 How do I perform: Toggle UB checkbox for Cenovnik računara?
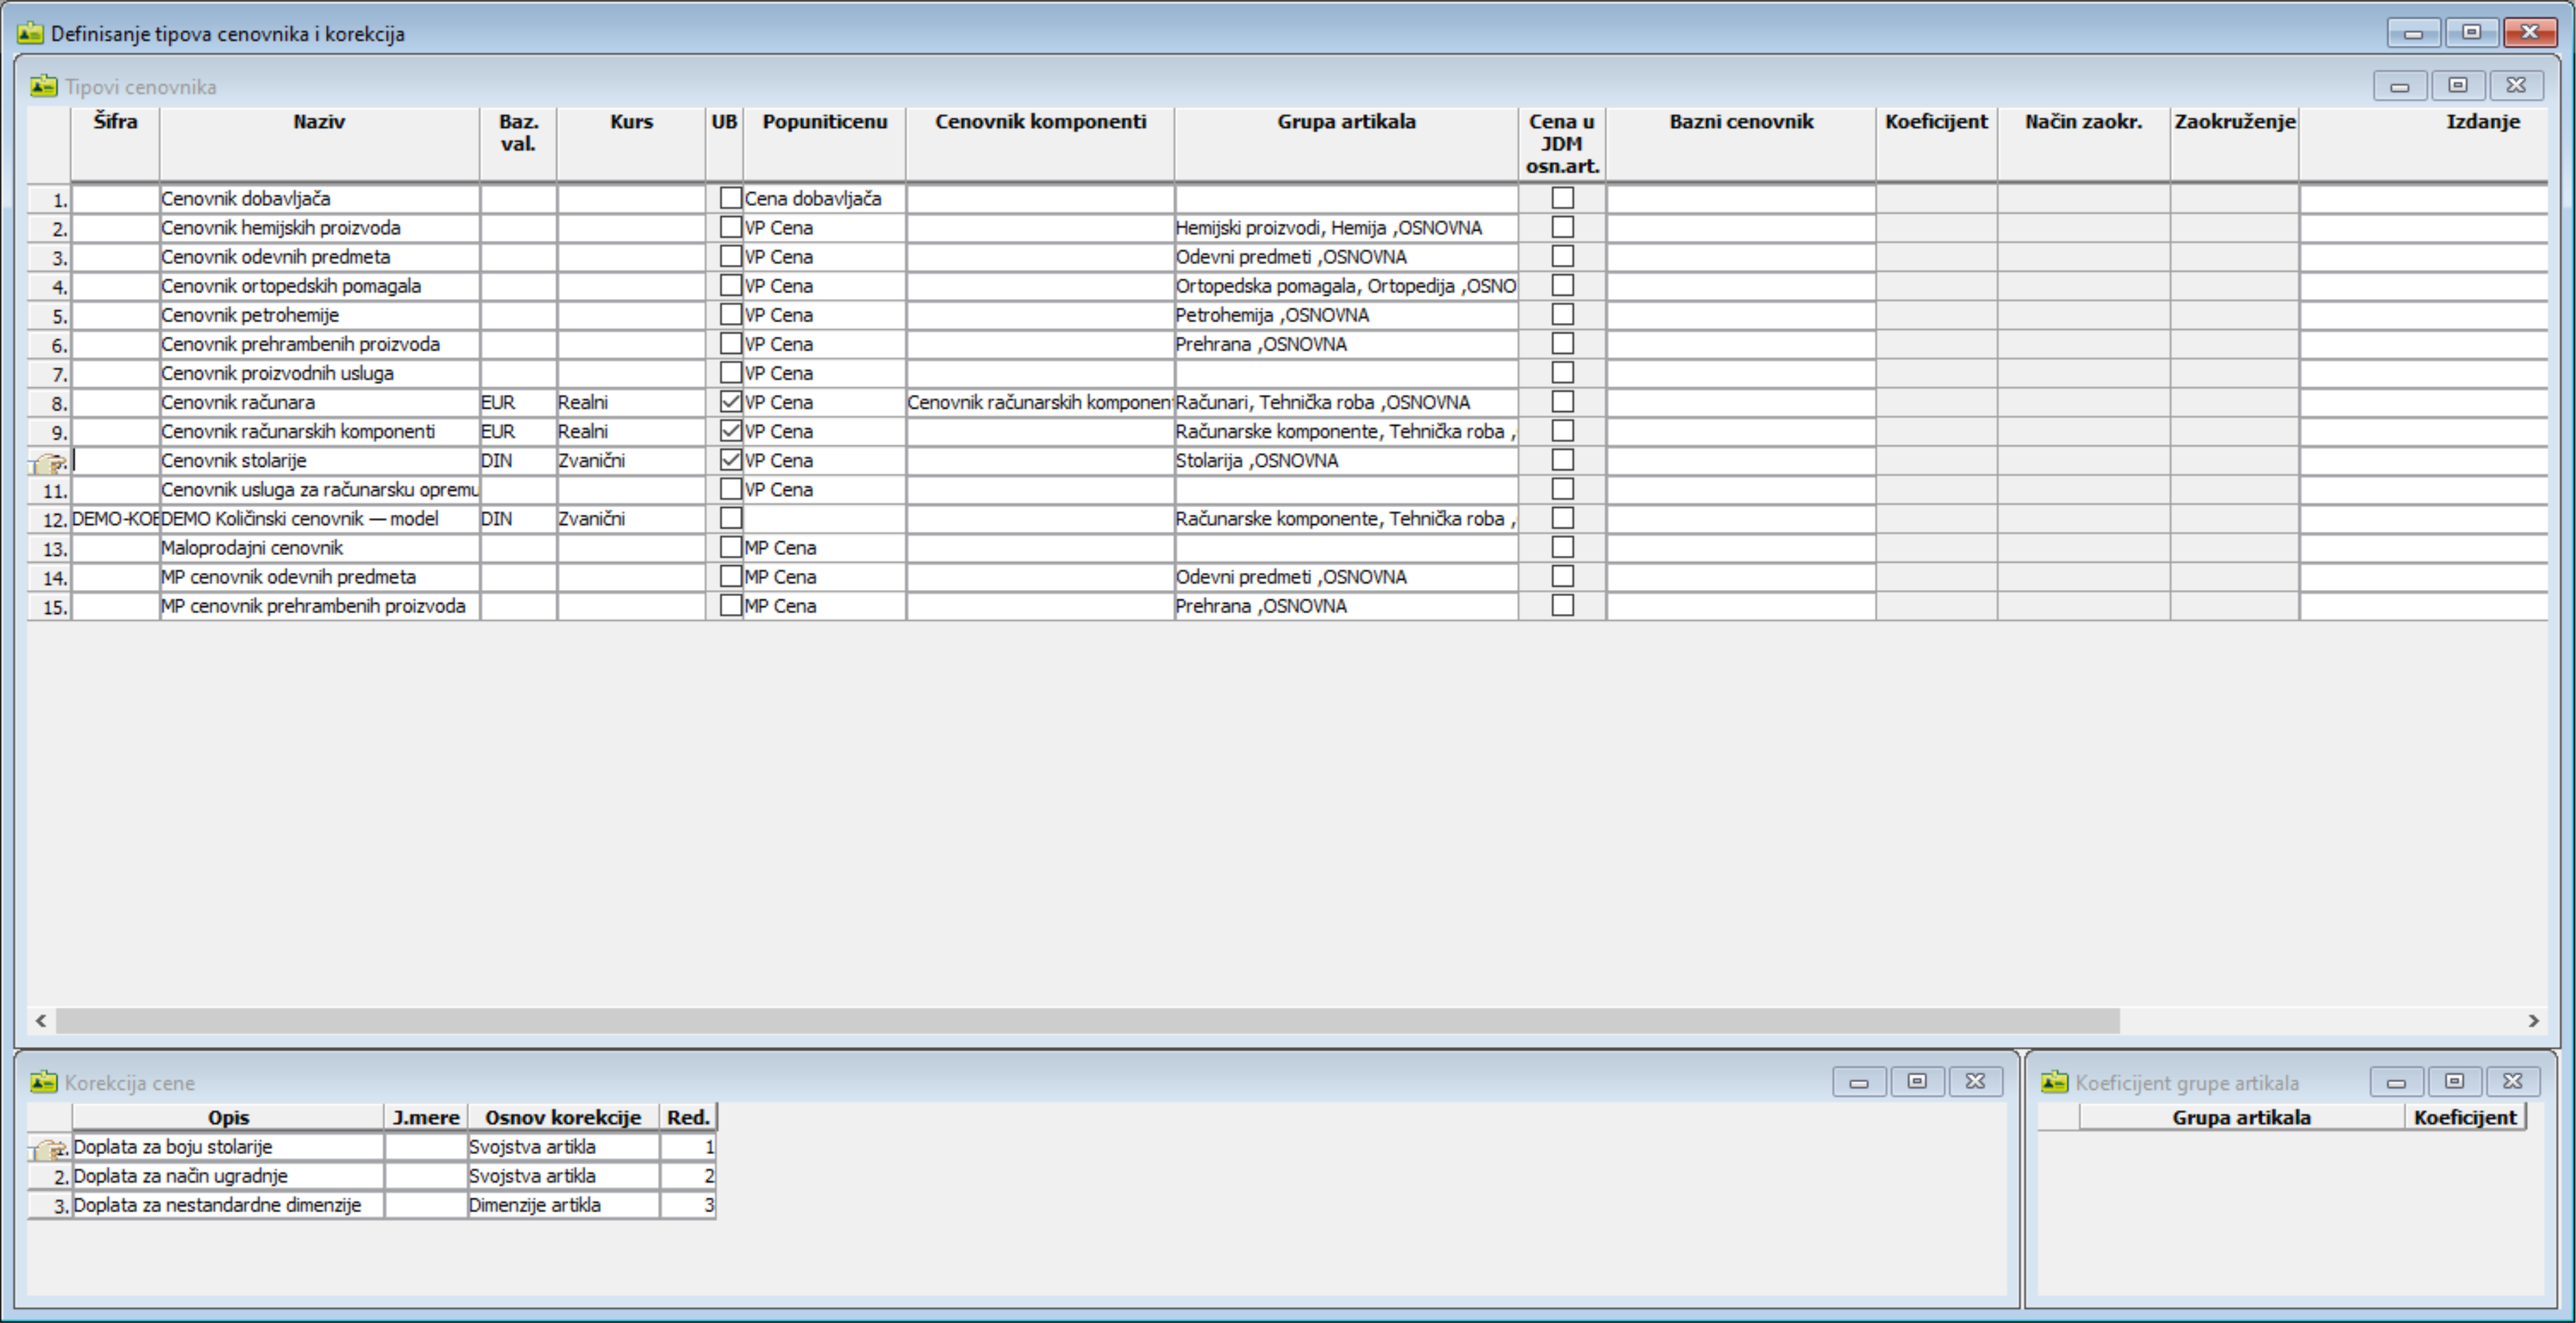[x=731, y=402]
